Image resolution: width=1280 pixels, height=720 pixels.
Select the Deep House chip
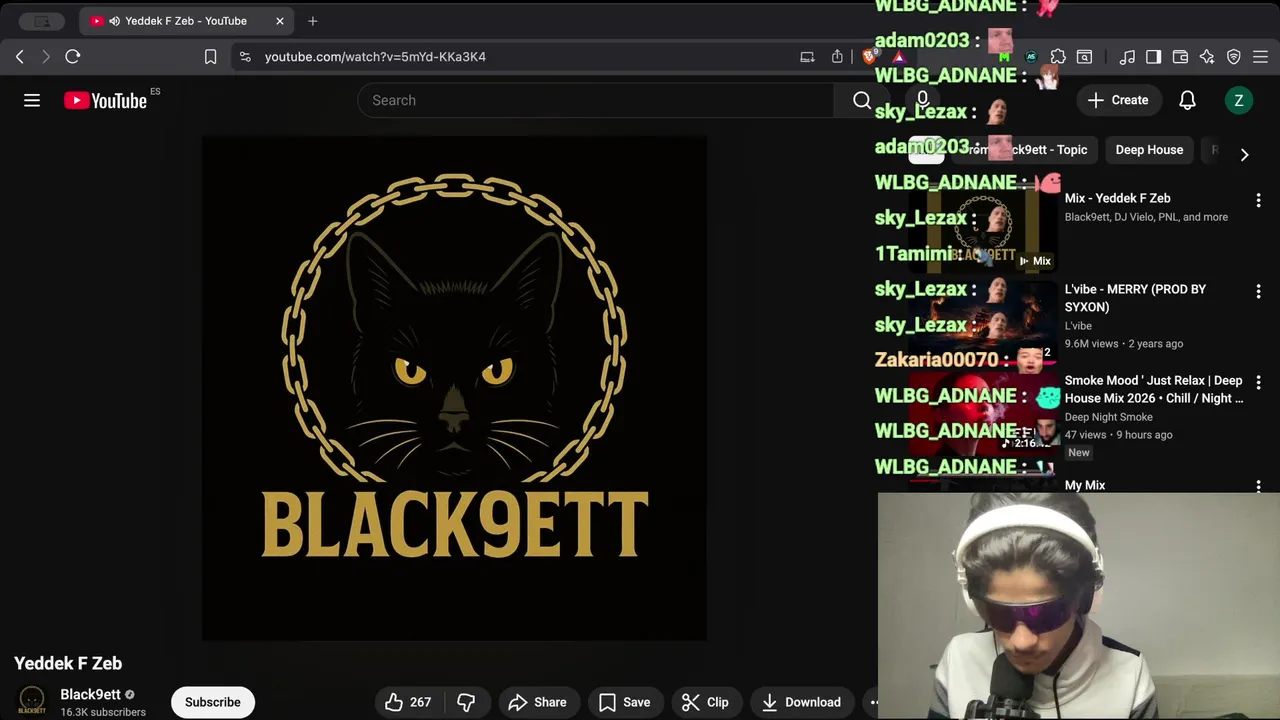[x=1149, y=150]
